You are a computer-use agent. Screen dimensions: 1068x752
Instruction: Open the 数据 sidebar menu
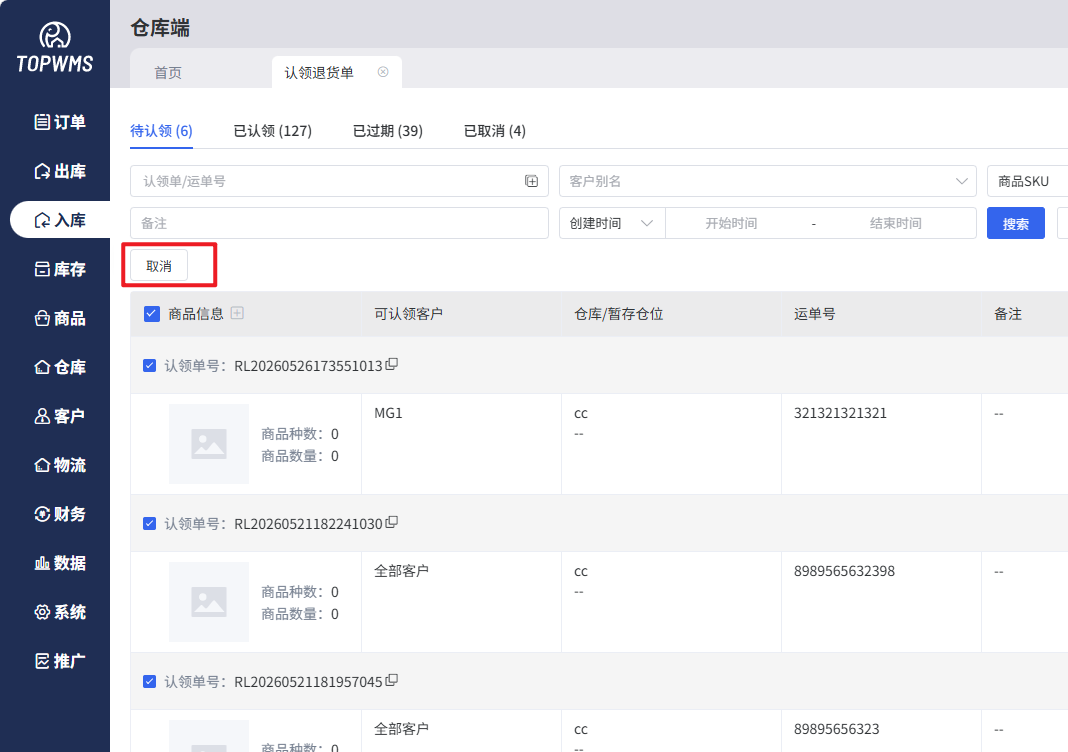tap(60, 563)
